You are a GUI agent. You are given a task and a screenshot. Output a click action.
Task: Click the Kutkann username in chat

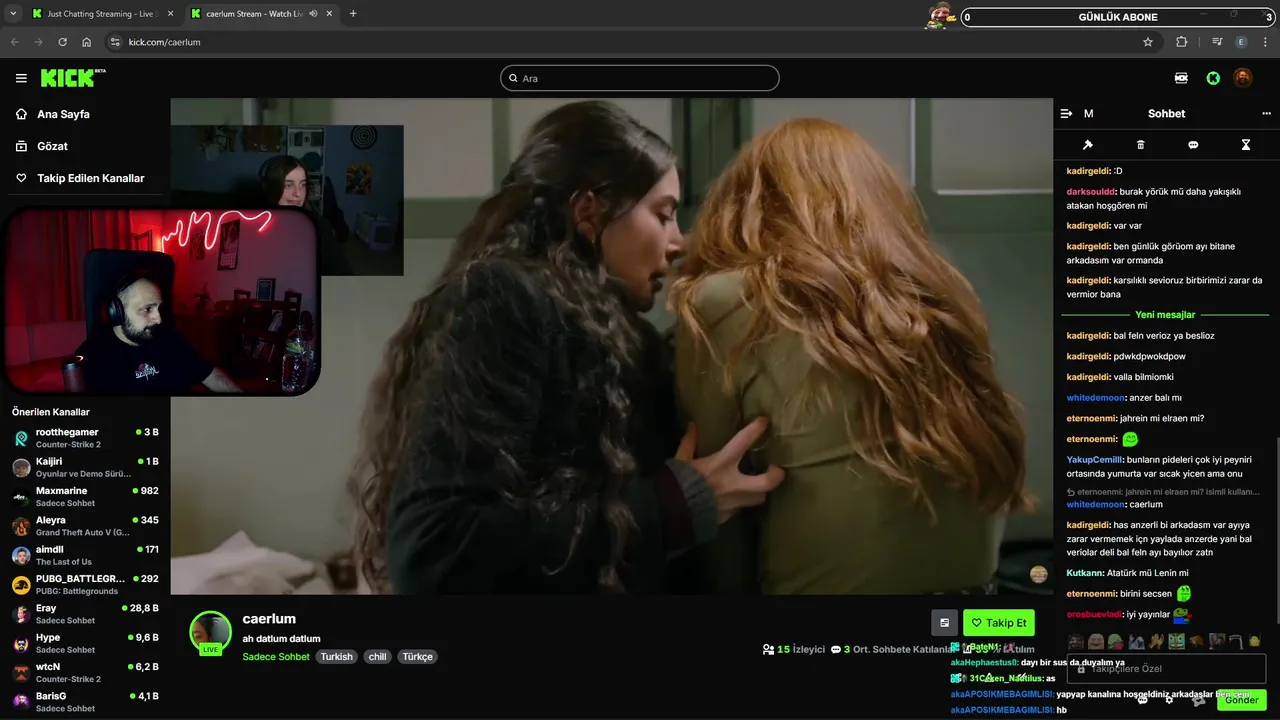(1085, 573)
